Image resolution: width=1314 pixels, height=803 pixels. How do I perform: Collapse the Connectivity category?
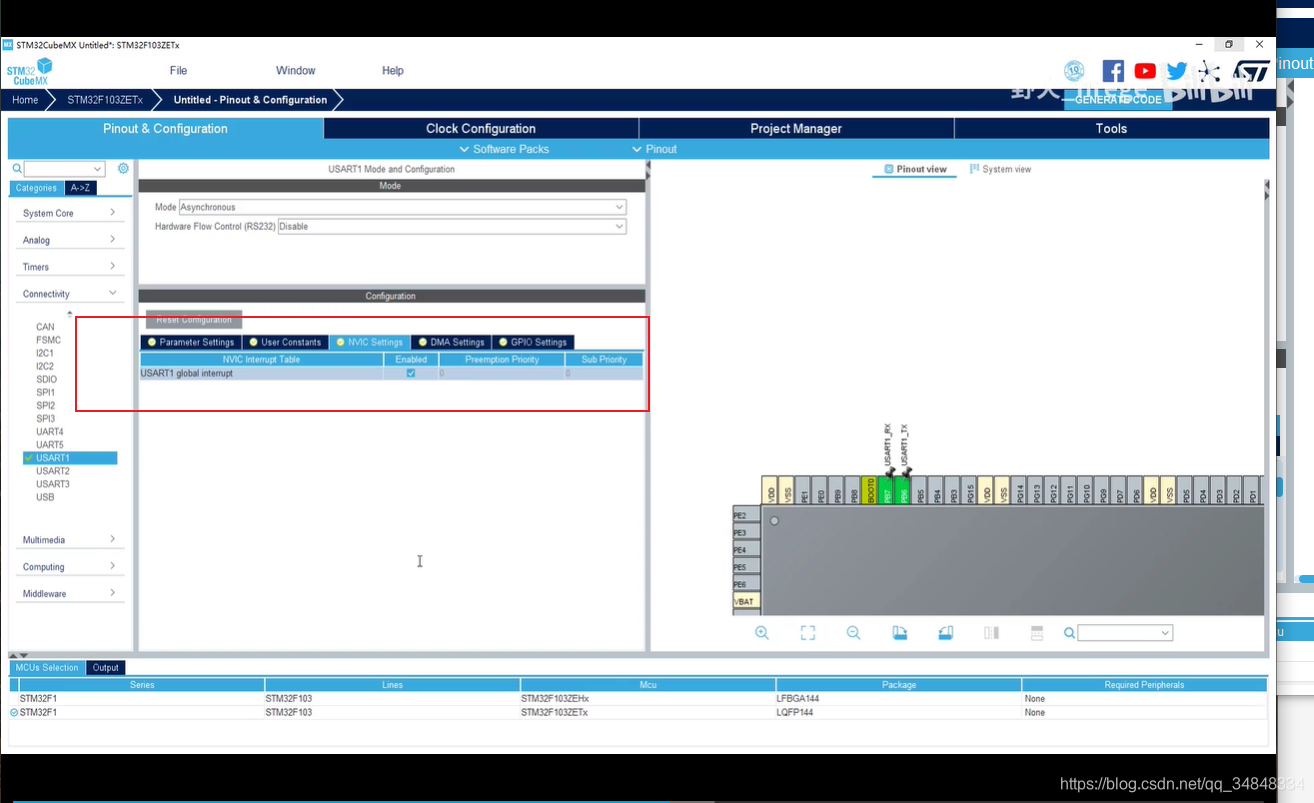pyautogui.click(x=69, y=294)
